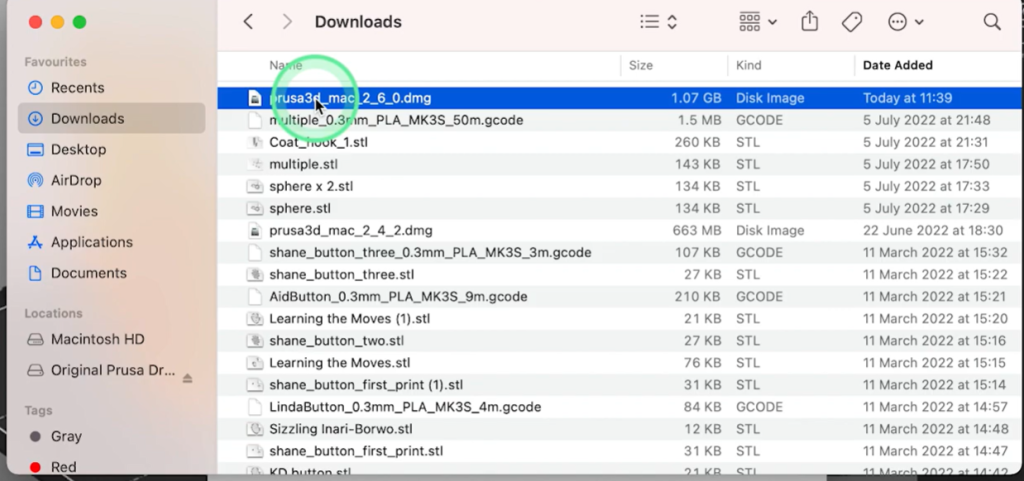Click the Share toolbar icon
Viewport: 1024px width, 481px height.
point(810,22)
